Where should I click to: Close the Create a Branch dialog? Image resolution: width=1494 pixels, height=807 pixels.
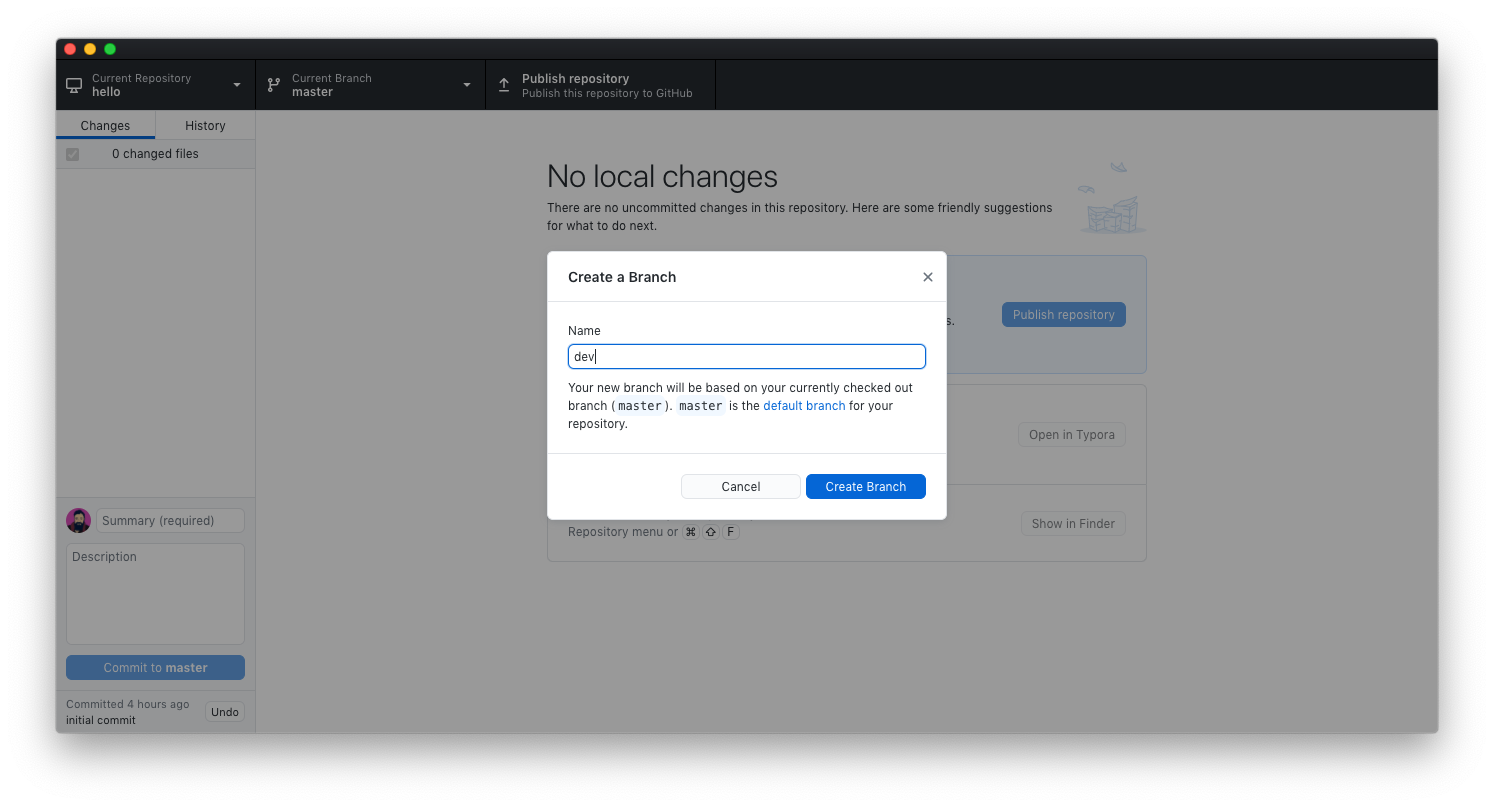927,277
